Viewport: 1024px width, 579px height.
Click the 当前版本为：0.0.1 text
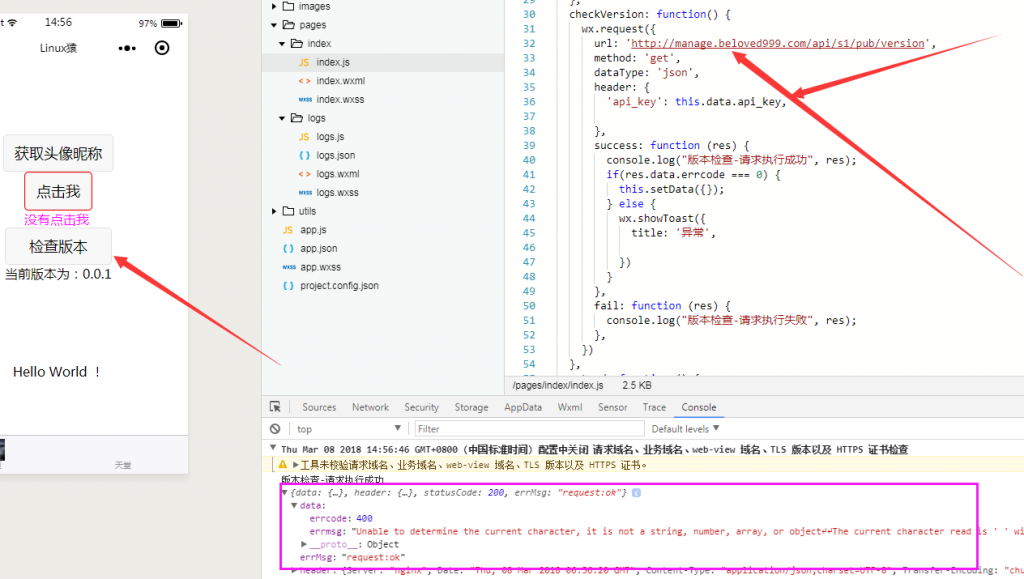pos(58,274)
